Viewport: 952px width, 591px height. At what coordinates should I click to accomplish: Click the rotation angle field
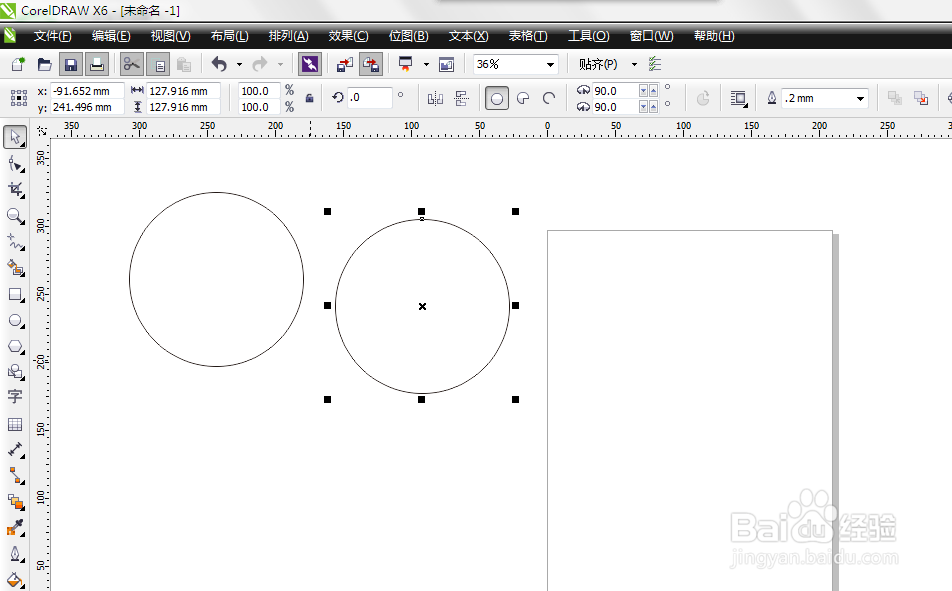[370, 97]
